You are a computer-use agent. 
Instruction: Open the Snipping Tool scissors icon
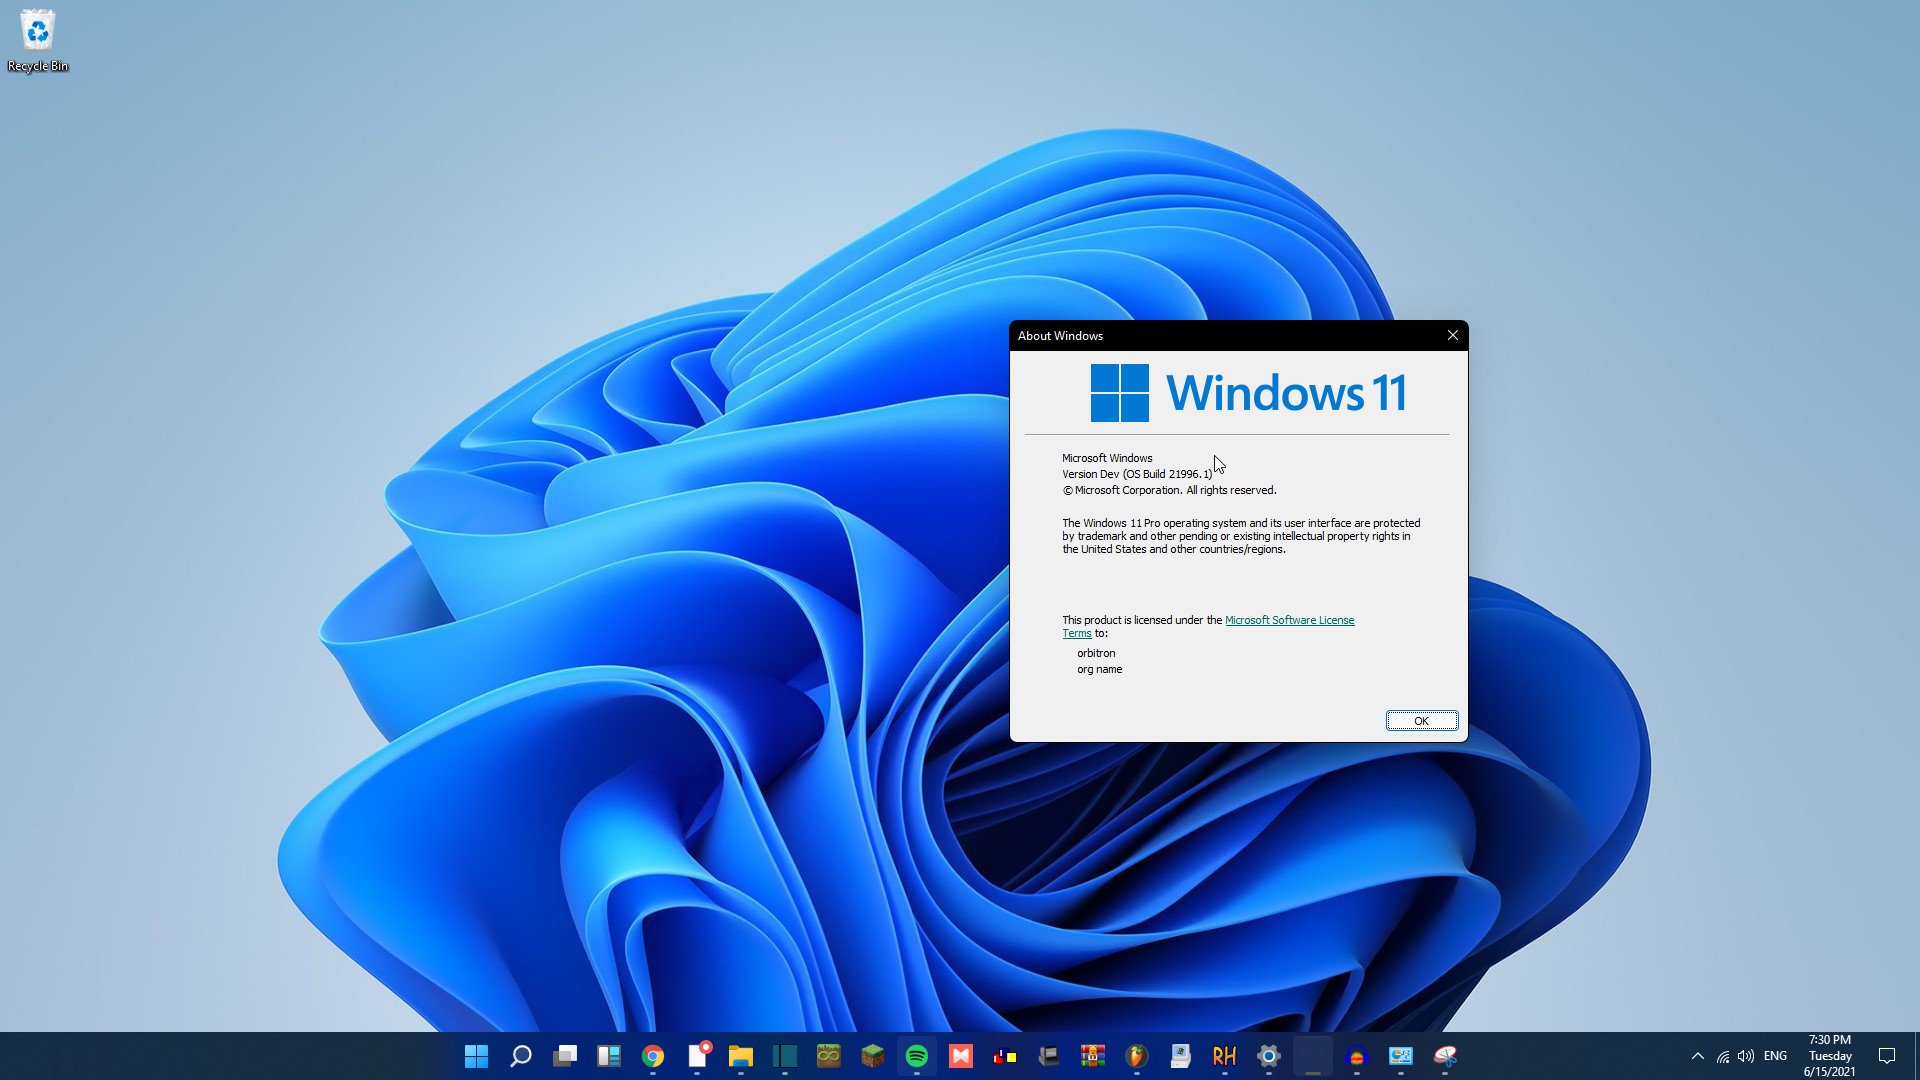pos(1445,1056)
